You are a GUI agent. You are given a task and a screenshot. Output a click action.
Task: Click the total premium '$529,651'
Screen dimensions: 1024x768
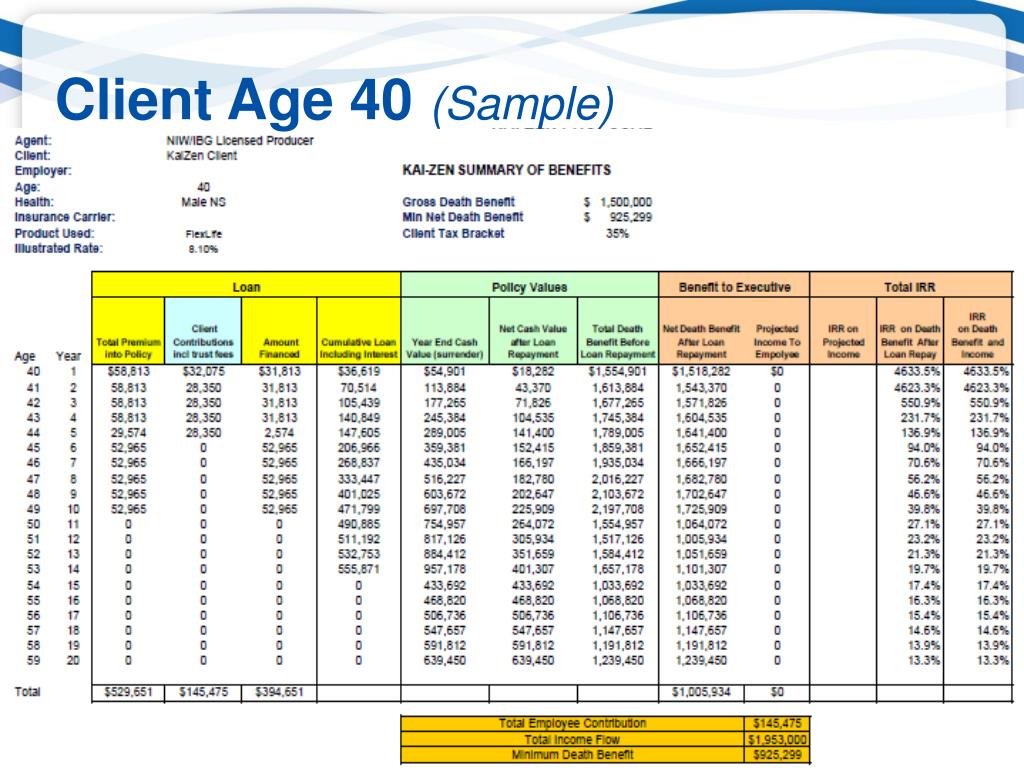128,692
